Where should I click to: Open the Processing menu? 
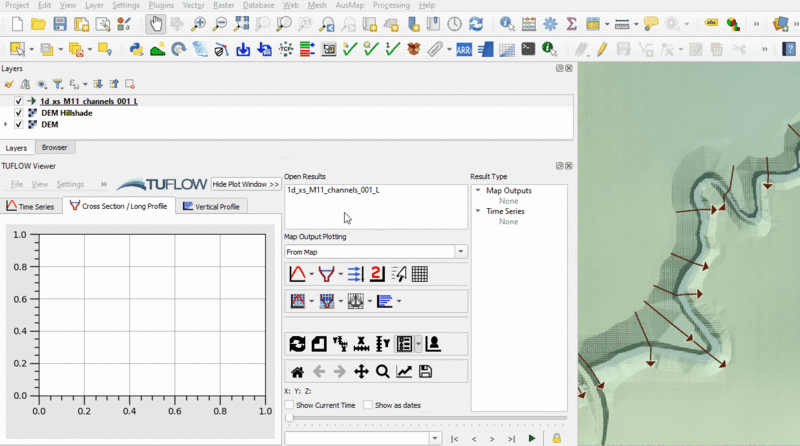(x=390, y=6)
